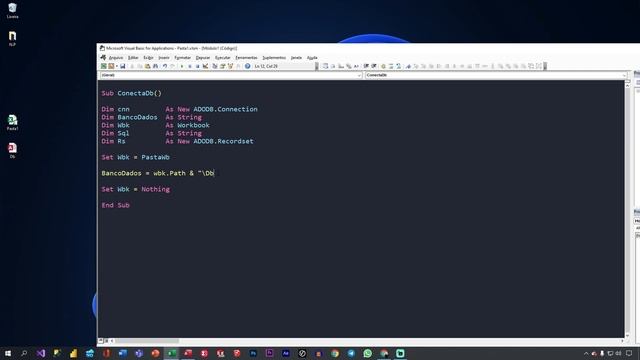Open the Janela menu
Image resolution: width=640 pixels, height=360 pixels.
[x=296, y=58]
